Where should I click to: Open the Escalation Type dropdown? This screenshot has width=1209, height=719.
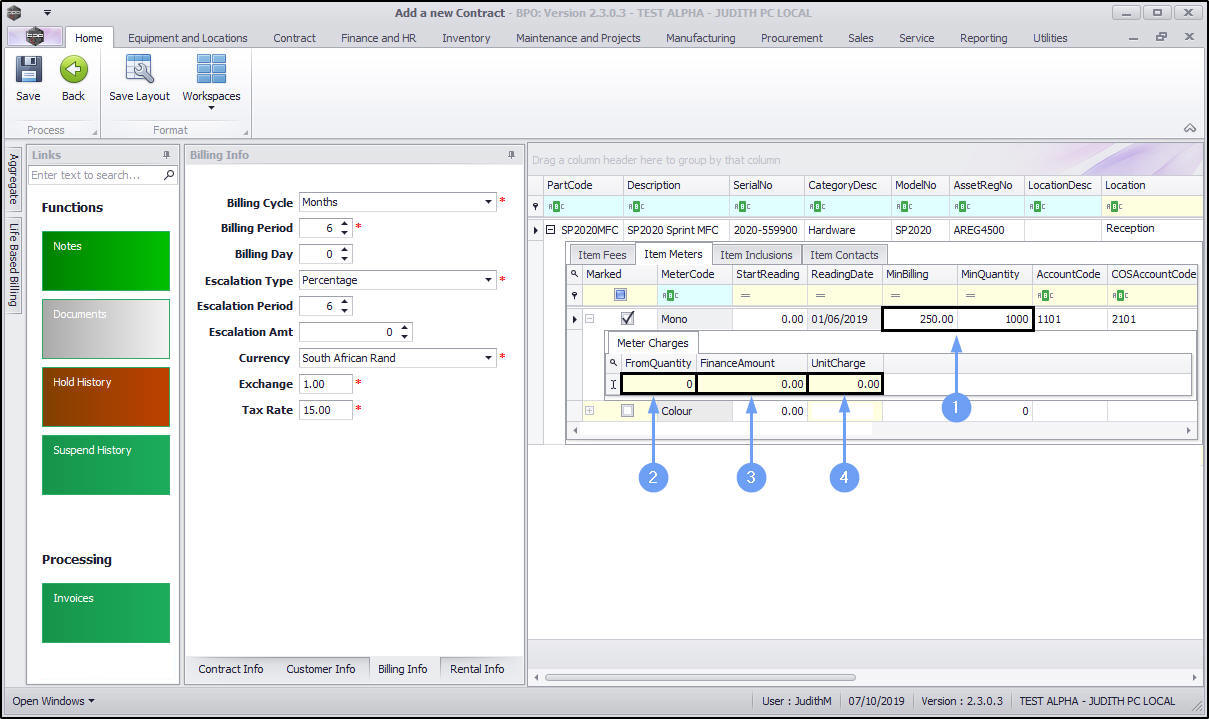click(x=490, y=280)
